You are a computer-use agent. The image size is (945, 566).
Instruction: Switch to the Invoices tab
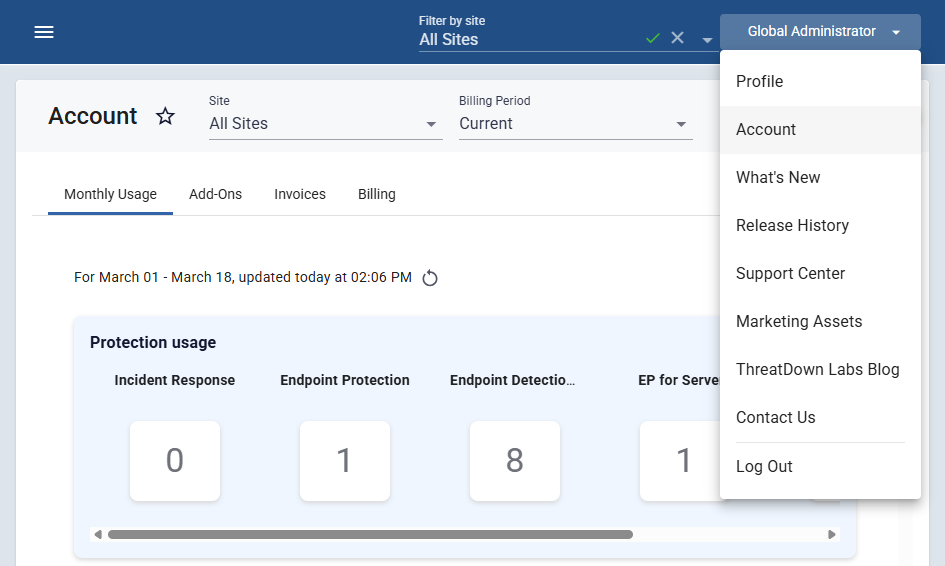tap(300, 194)
